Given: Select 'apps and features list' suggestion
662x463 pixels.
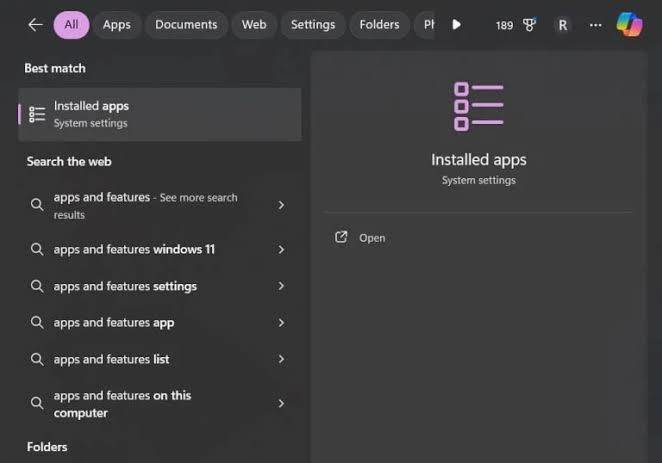Looking at the screenshot, I should 160,360.
